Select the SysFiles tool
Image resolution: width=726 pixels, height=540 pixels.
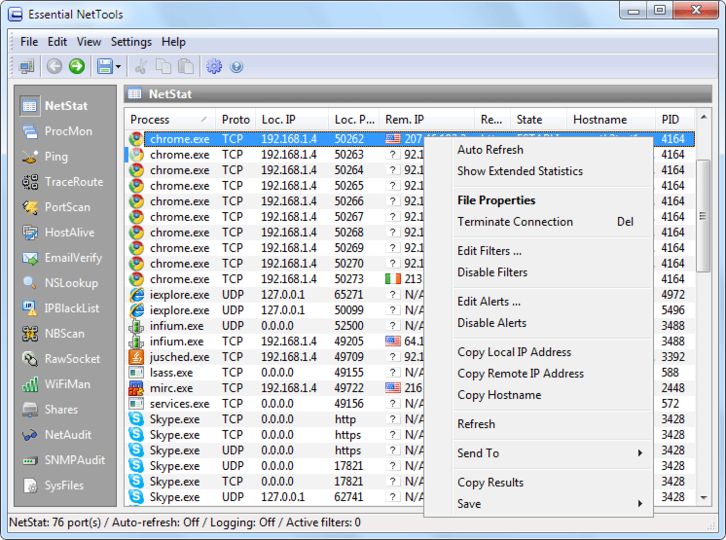pos(53,485)
